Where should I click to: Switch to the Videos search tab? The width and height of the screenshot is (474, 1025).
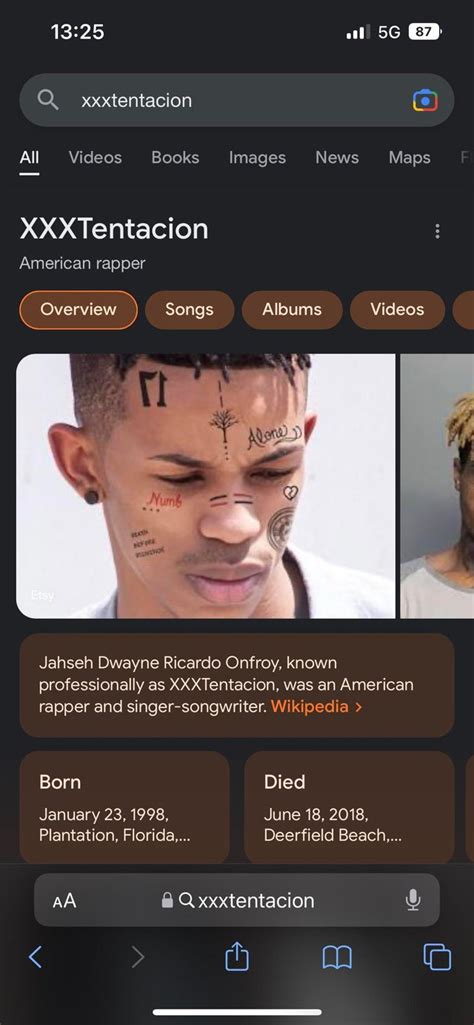click(95, 158)
